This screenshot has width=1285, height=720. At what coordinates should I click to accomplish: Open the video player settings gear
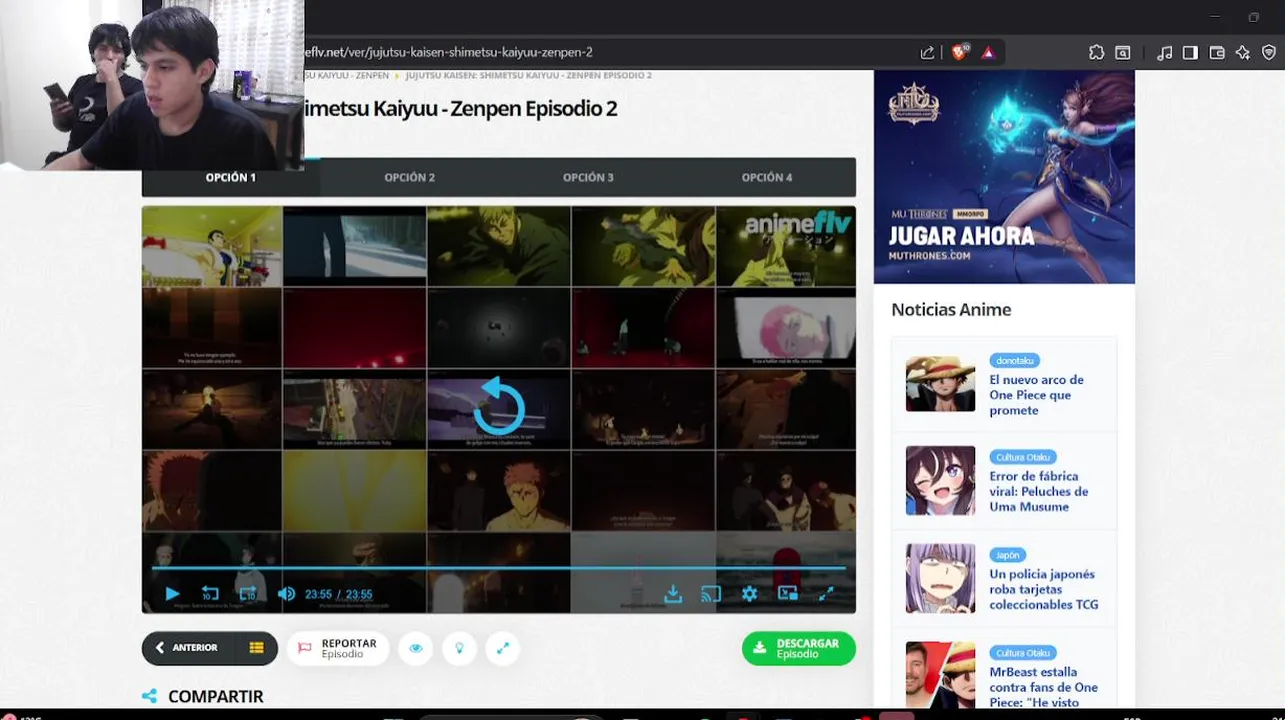(749, 594)
